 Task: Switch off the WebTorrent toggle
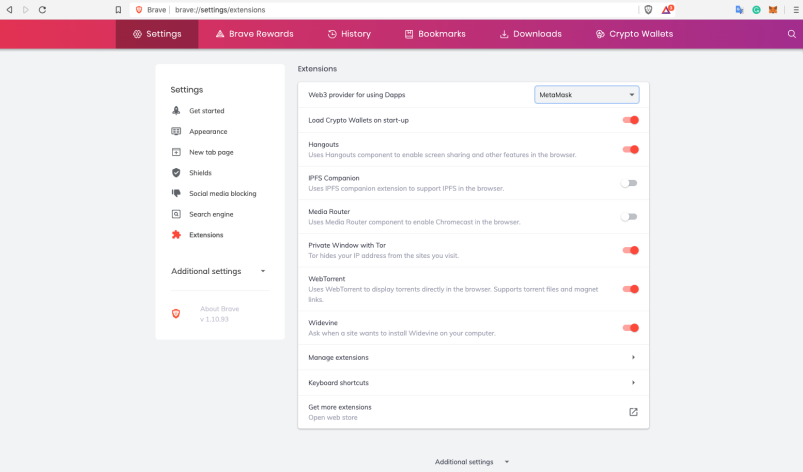pos(630,289)
